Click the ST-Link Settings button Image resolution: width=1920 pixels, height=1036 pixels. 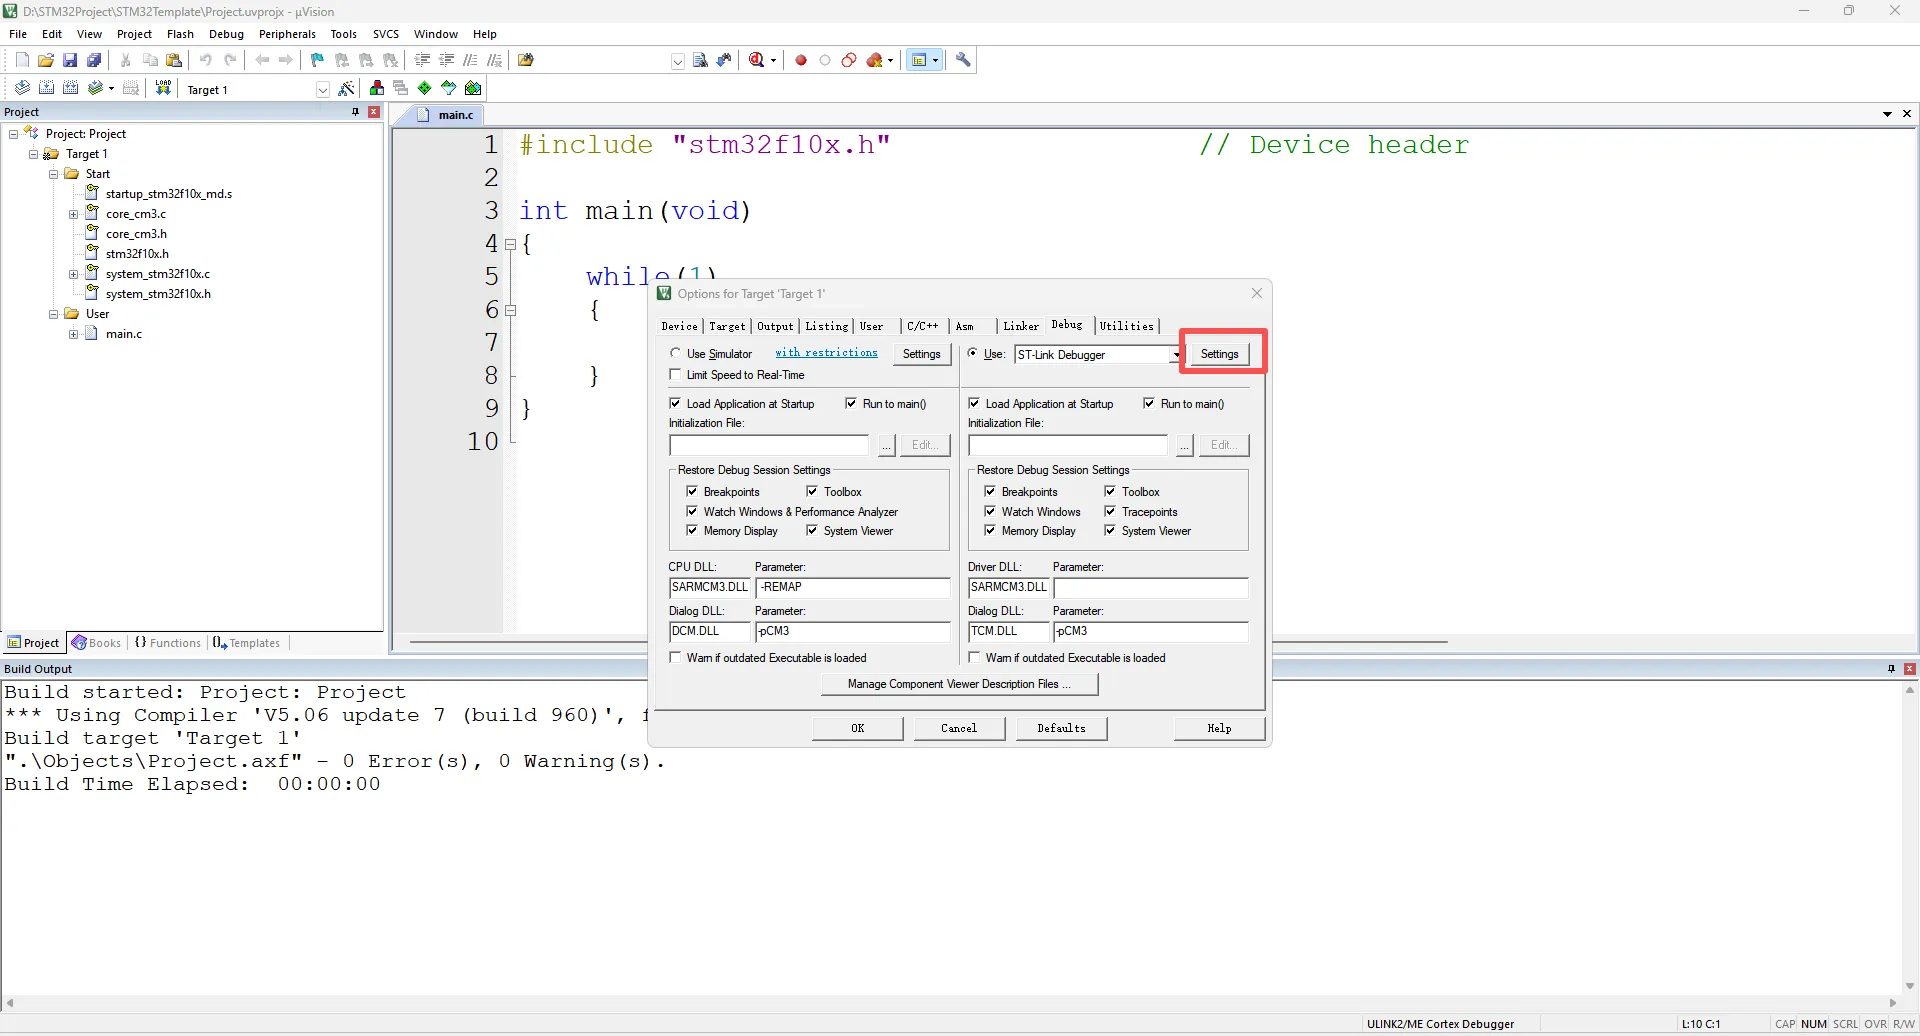1219,354
